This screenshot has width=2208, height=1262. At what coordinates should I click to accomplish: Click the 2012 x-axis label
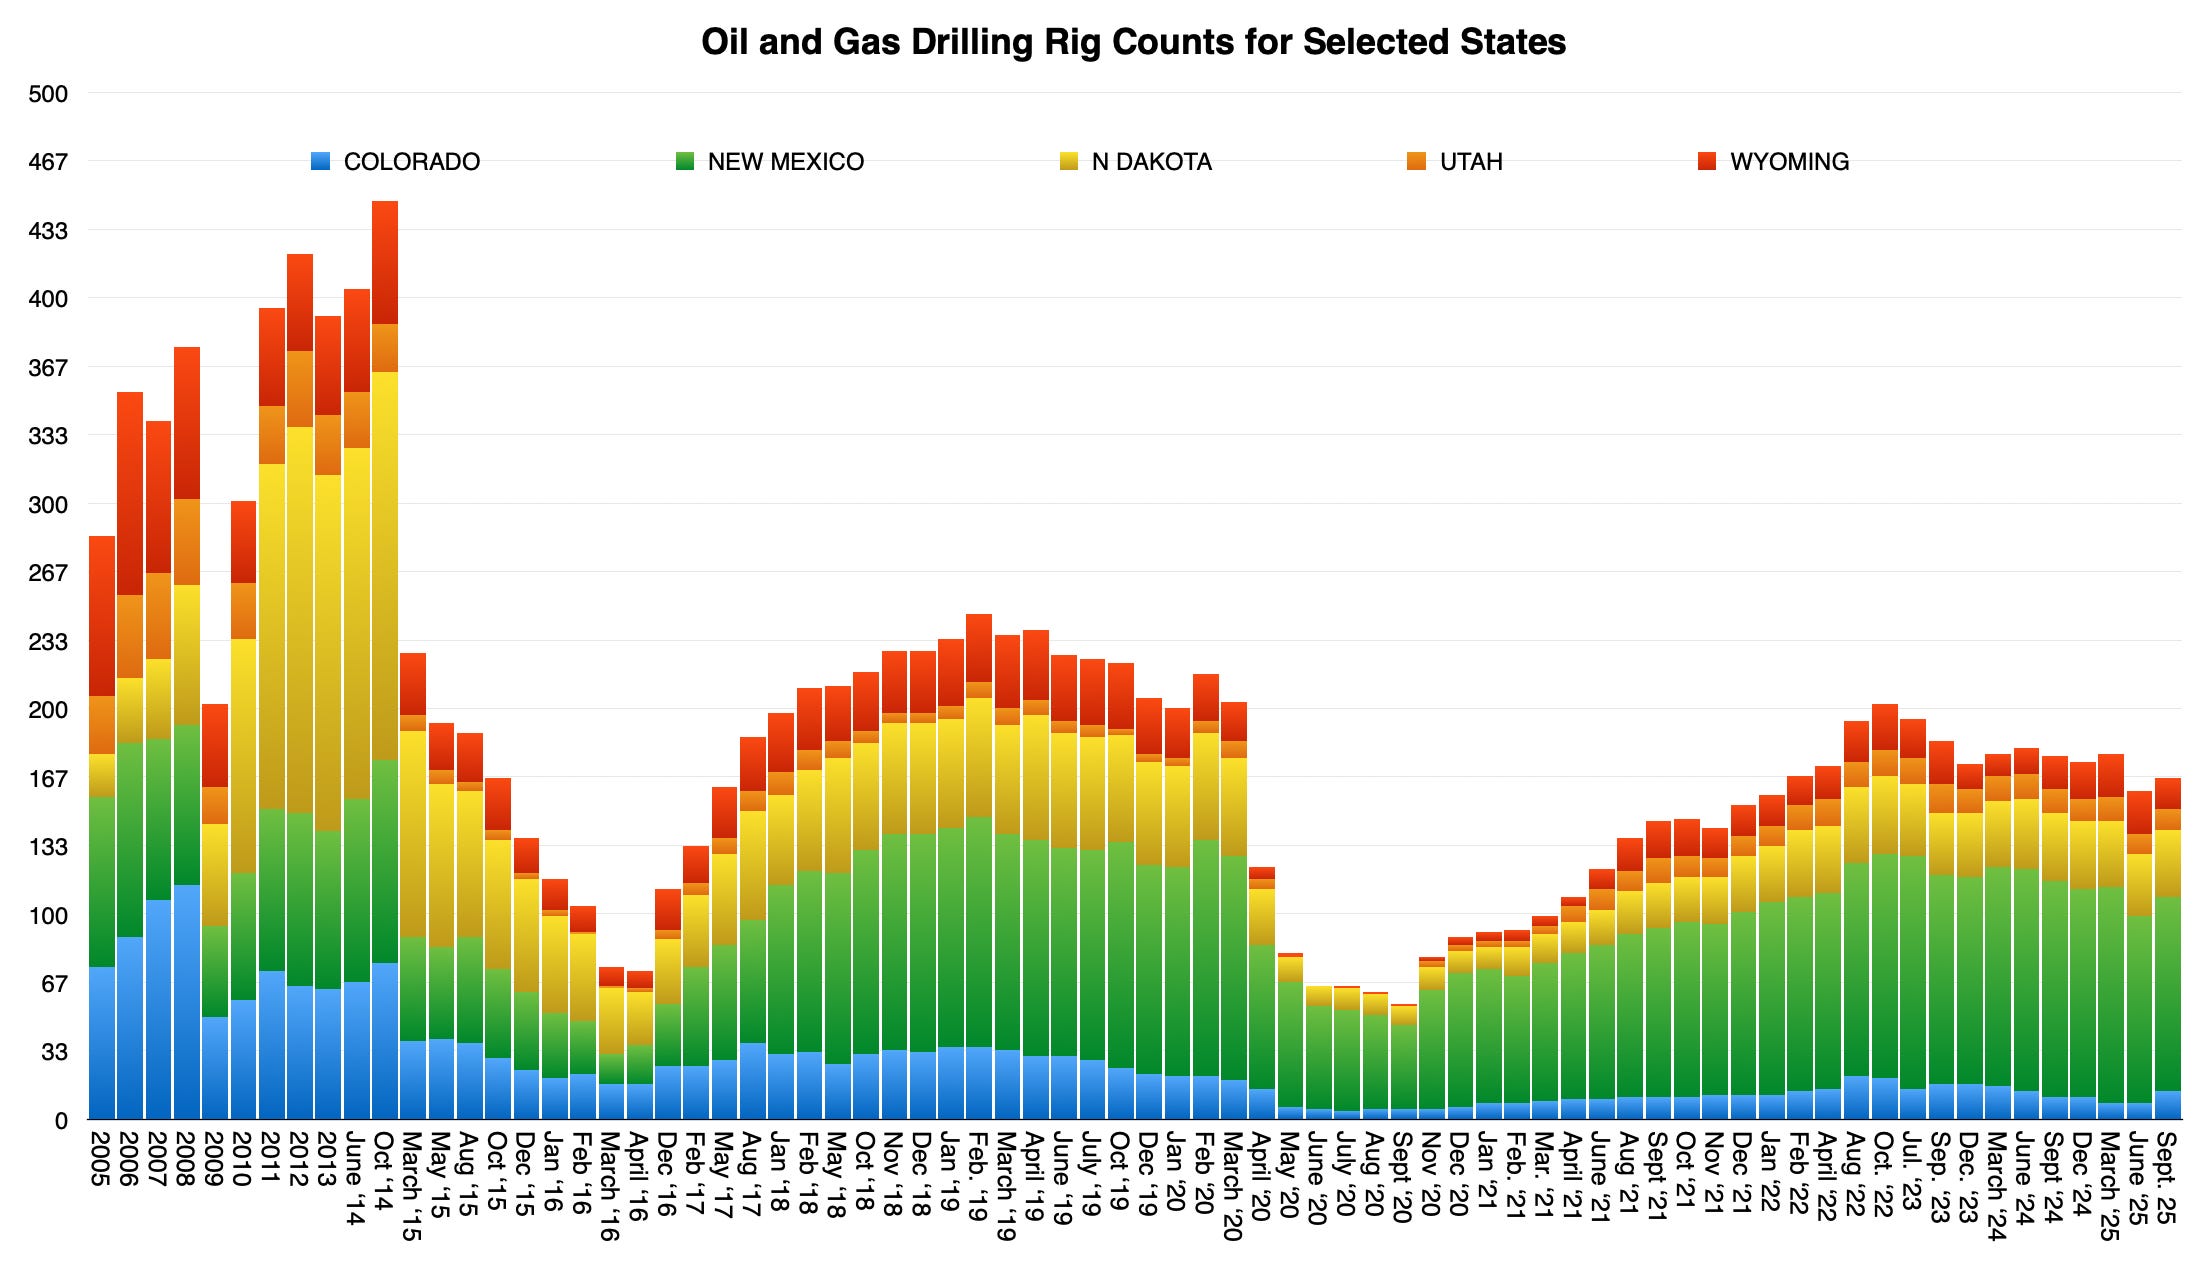299,1158
